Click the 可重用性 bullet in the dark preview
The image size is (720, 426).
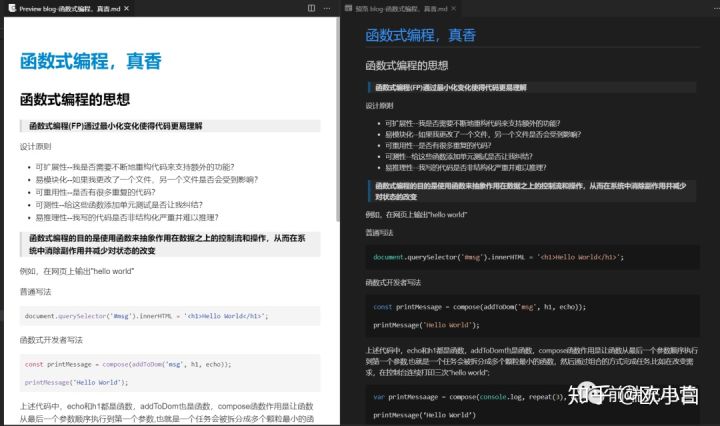pyautogui.click(x=438, y=145)
